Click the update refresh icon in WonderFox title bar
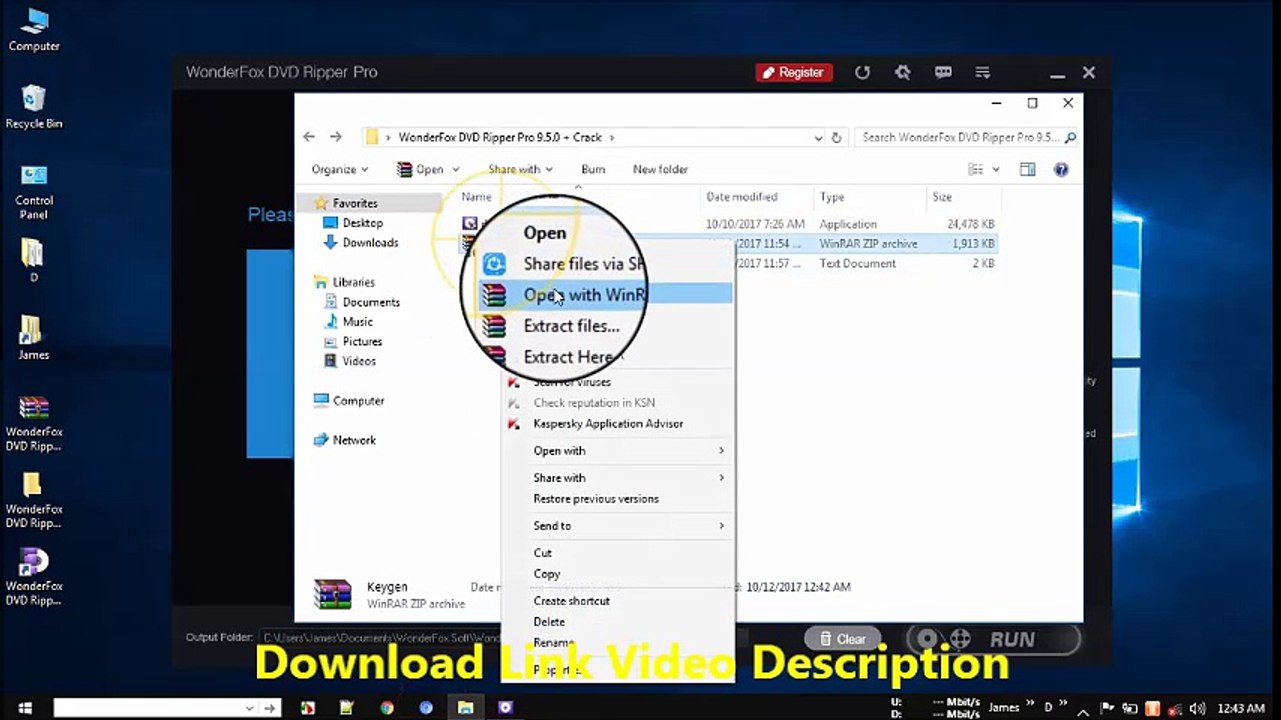This screenshot has width=1281, height=720. [862, 73]
